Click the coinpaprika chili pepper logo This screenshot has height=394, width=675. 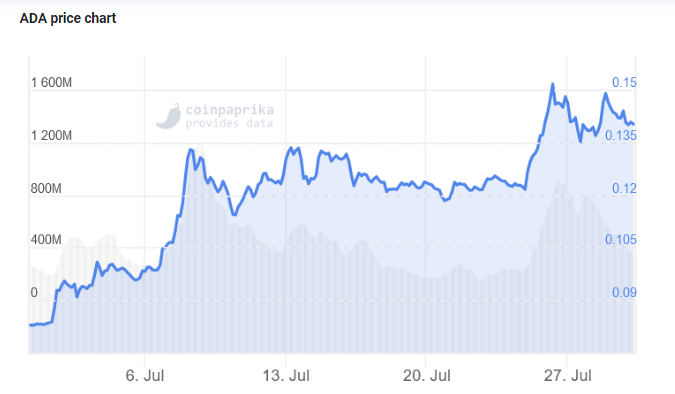coord(168,116)
